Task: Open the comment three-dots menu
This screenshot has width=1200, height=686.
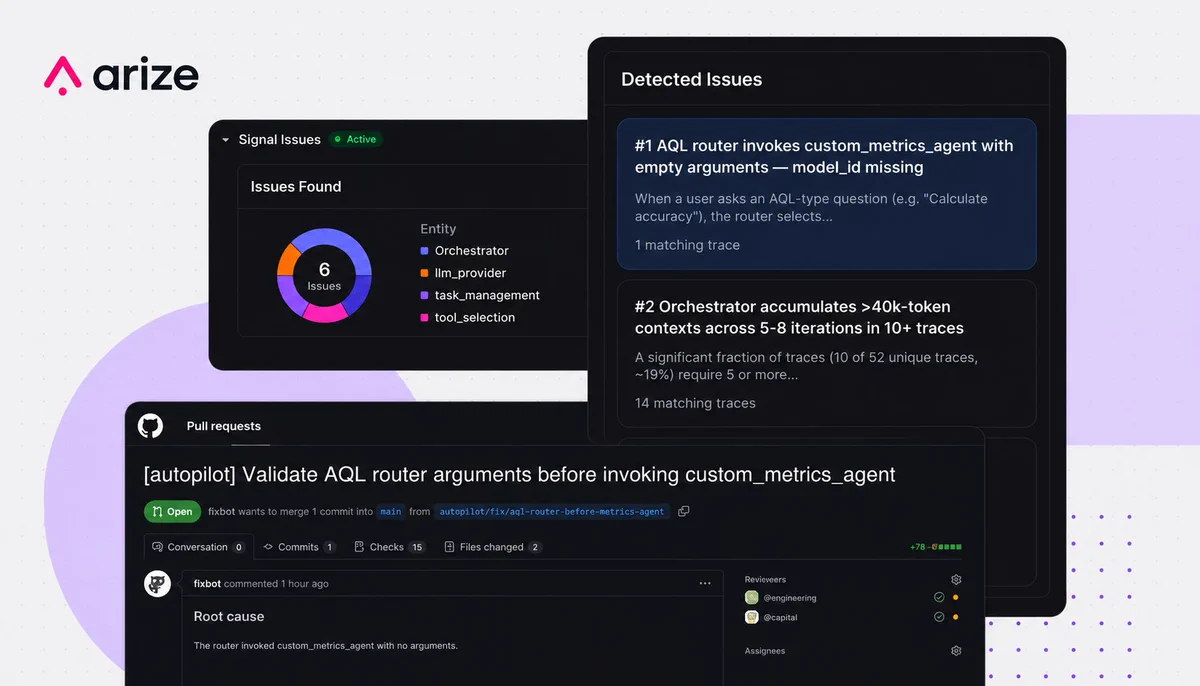Action: (705, 583)
